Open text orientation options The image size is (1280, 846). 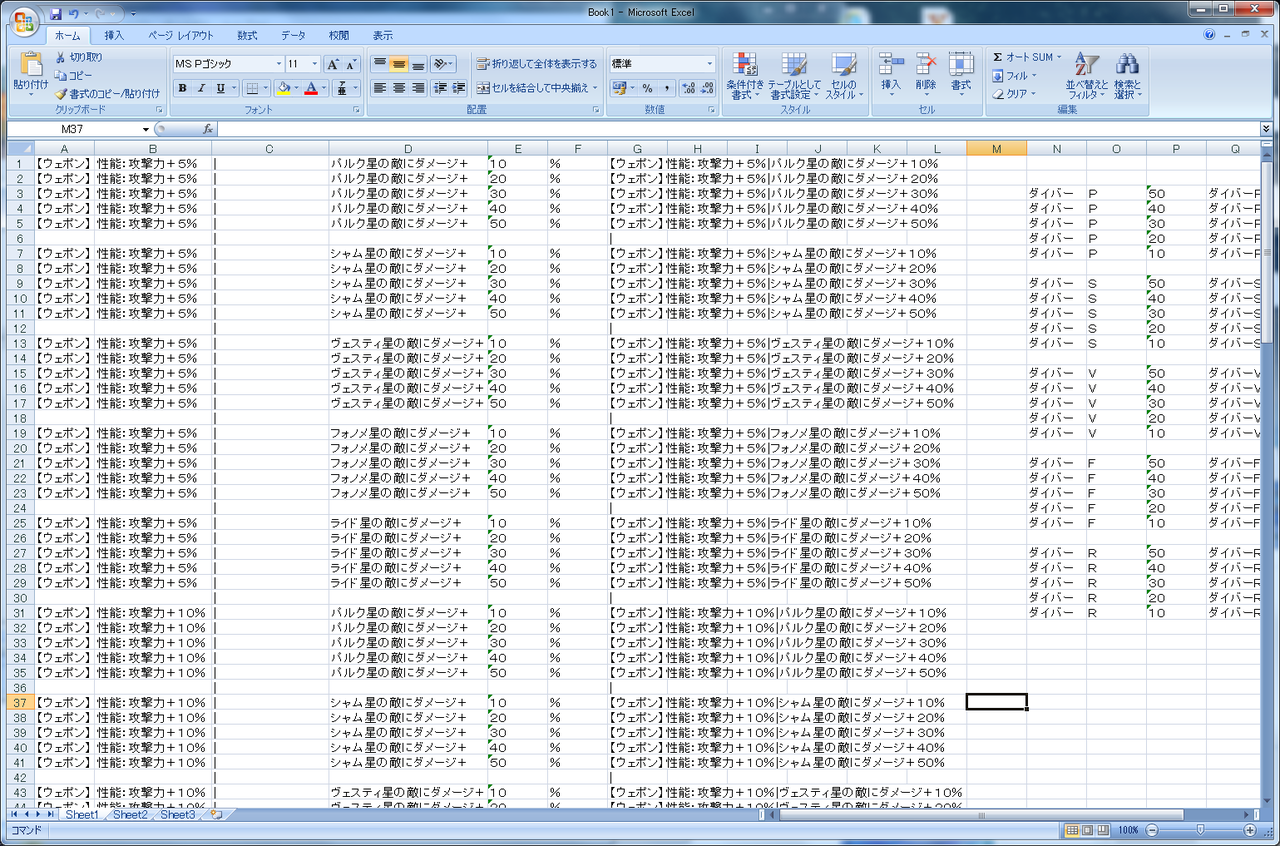[x=444, y=63]
